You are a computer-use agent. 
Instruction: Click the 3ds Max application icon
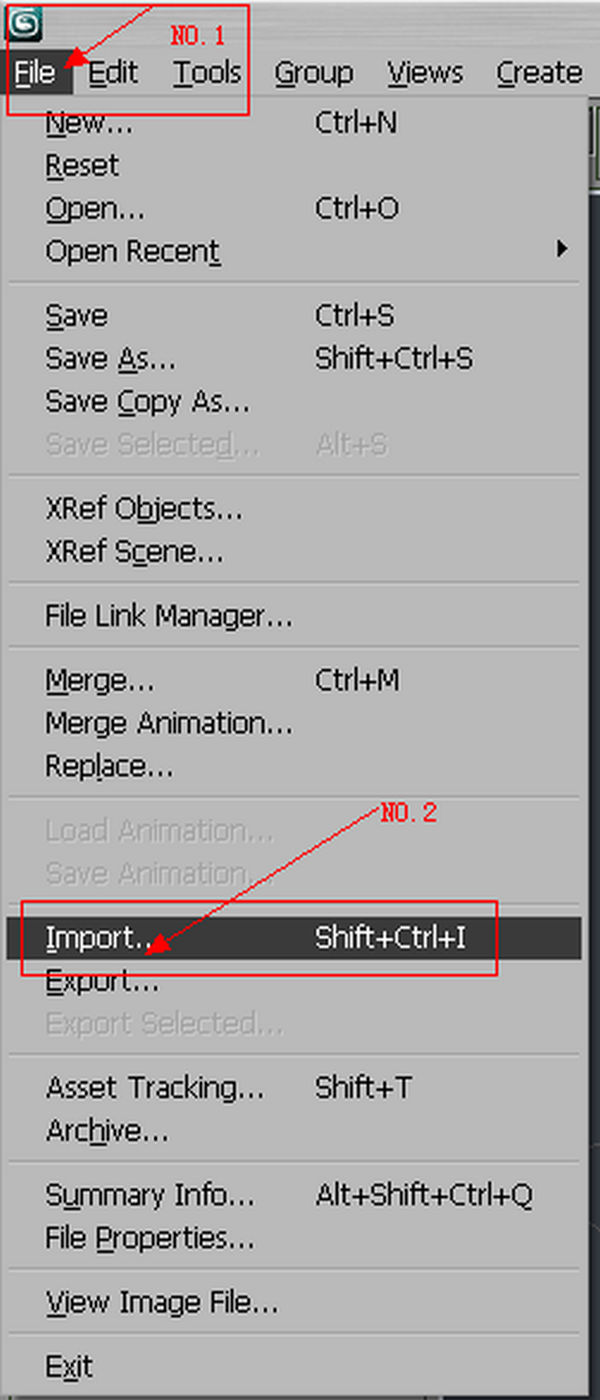(x=24, y=22)
